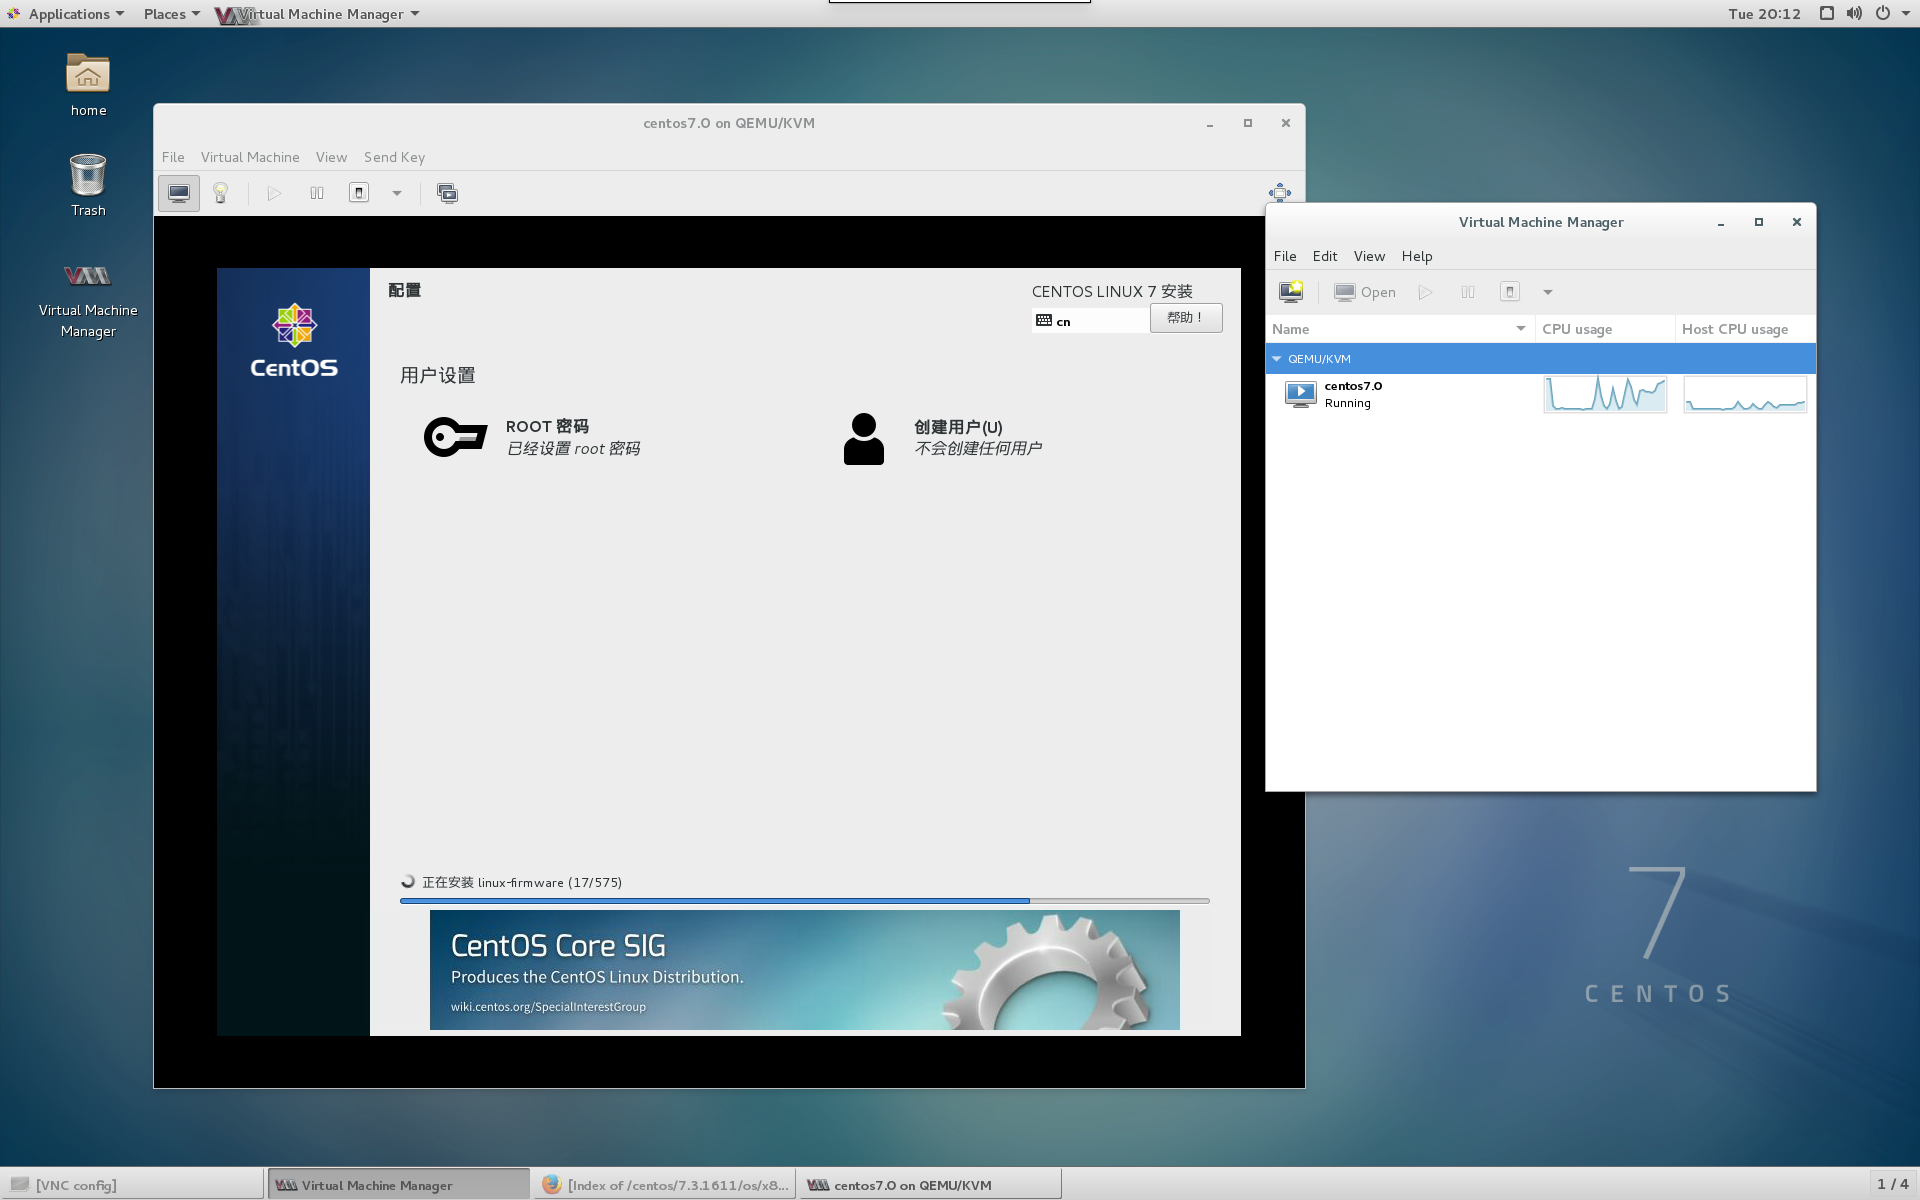Switch to Firefox Index of /centos taskbar entry
Screen dimensions: 1920x1200
click(665, 1185)
